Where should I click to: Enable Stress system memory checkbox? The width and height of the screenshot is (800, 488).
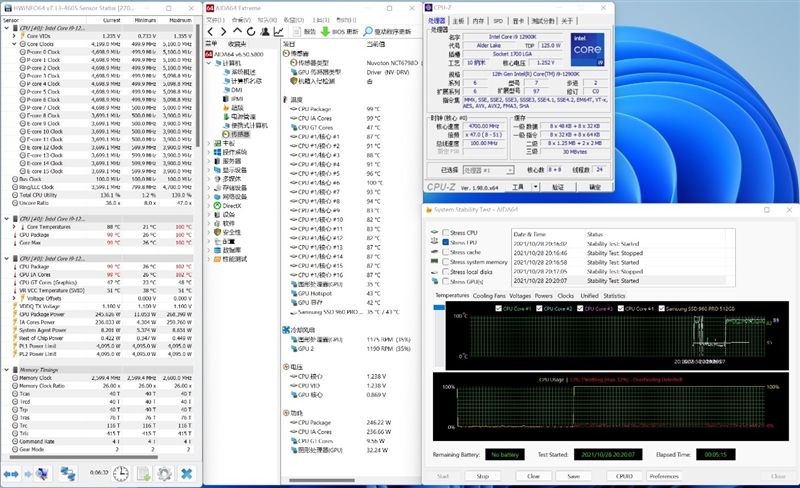446,261
